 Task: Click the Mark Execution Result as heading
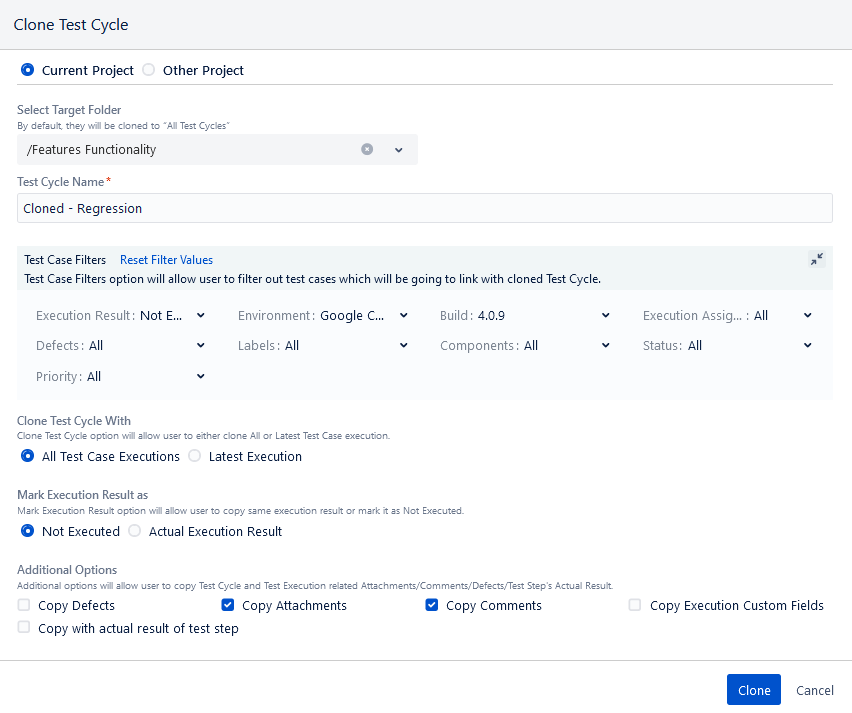[x=83, y=495]
